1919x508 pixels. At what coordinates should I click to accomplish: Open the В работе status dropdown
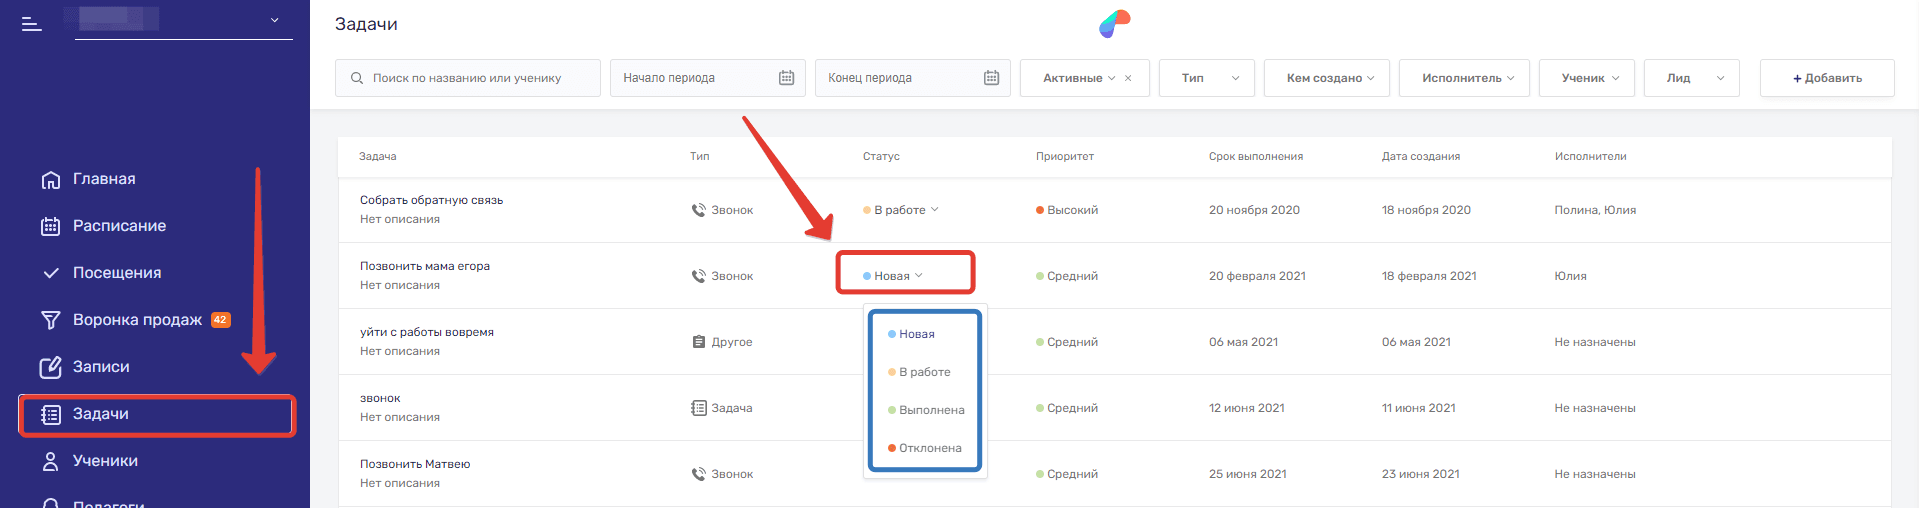pos(902,210)
